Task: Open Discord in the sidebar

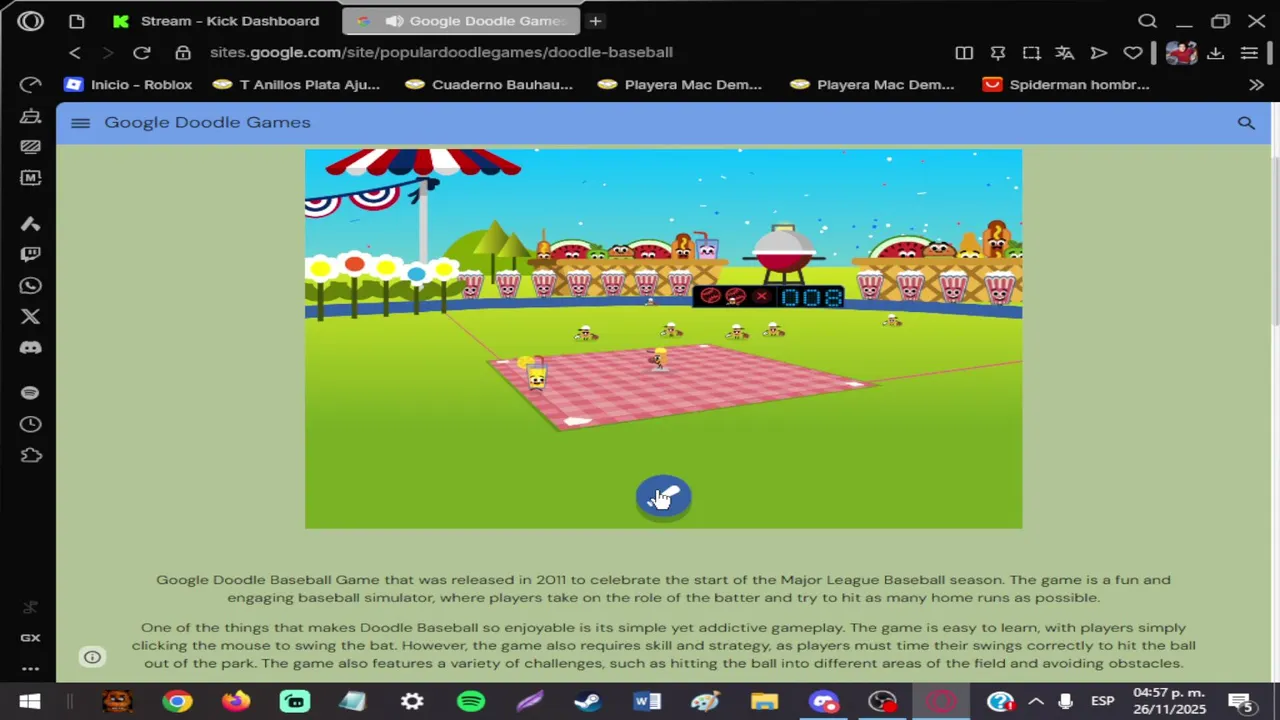Action: (x=30, y=348)
